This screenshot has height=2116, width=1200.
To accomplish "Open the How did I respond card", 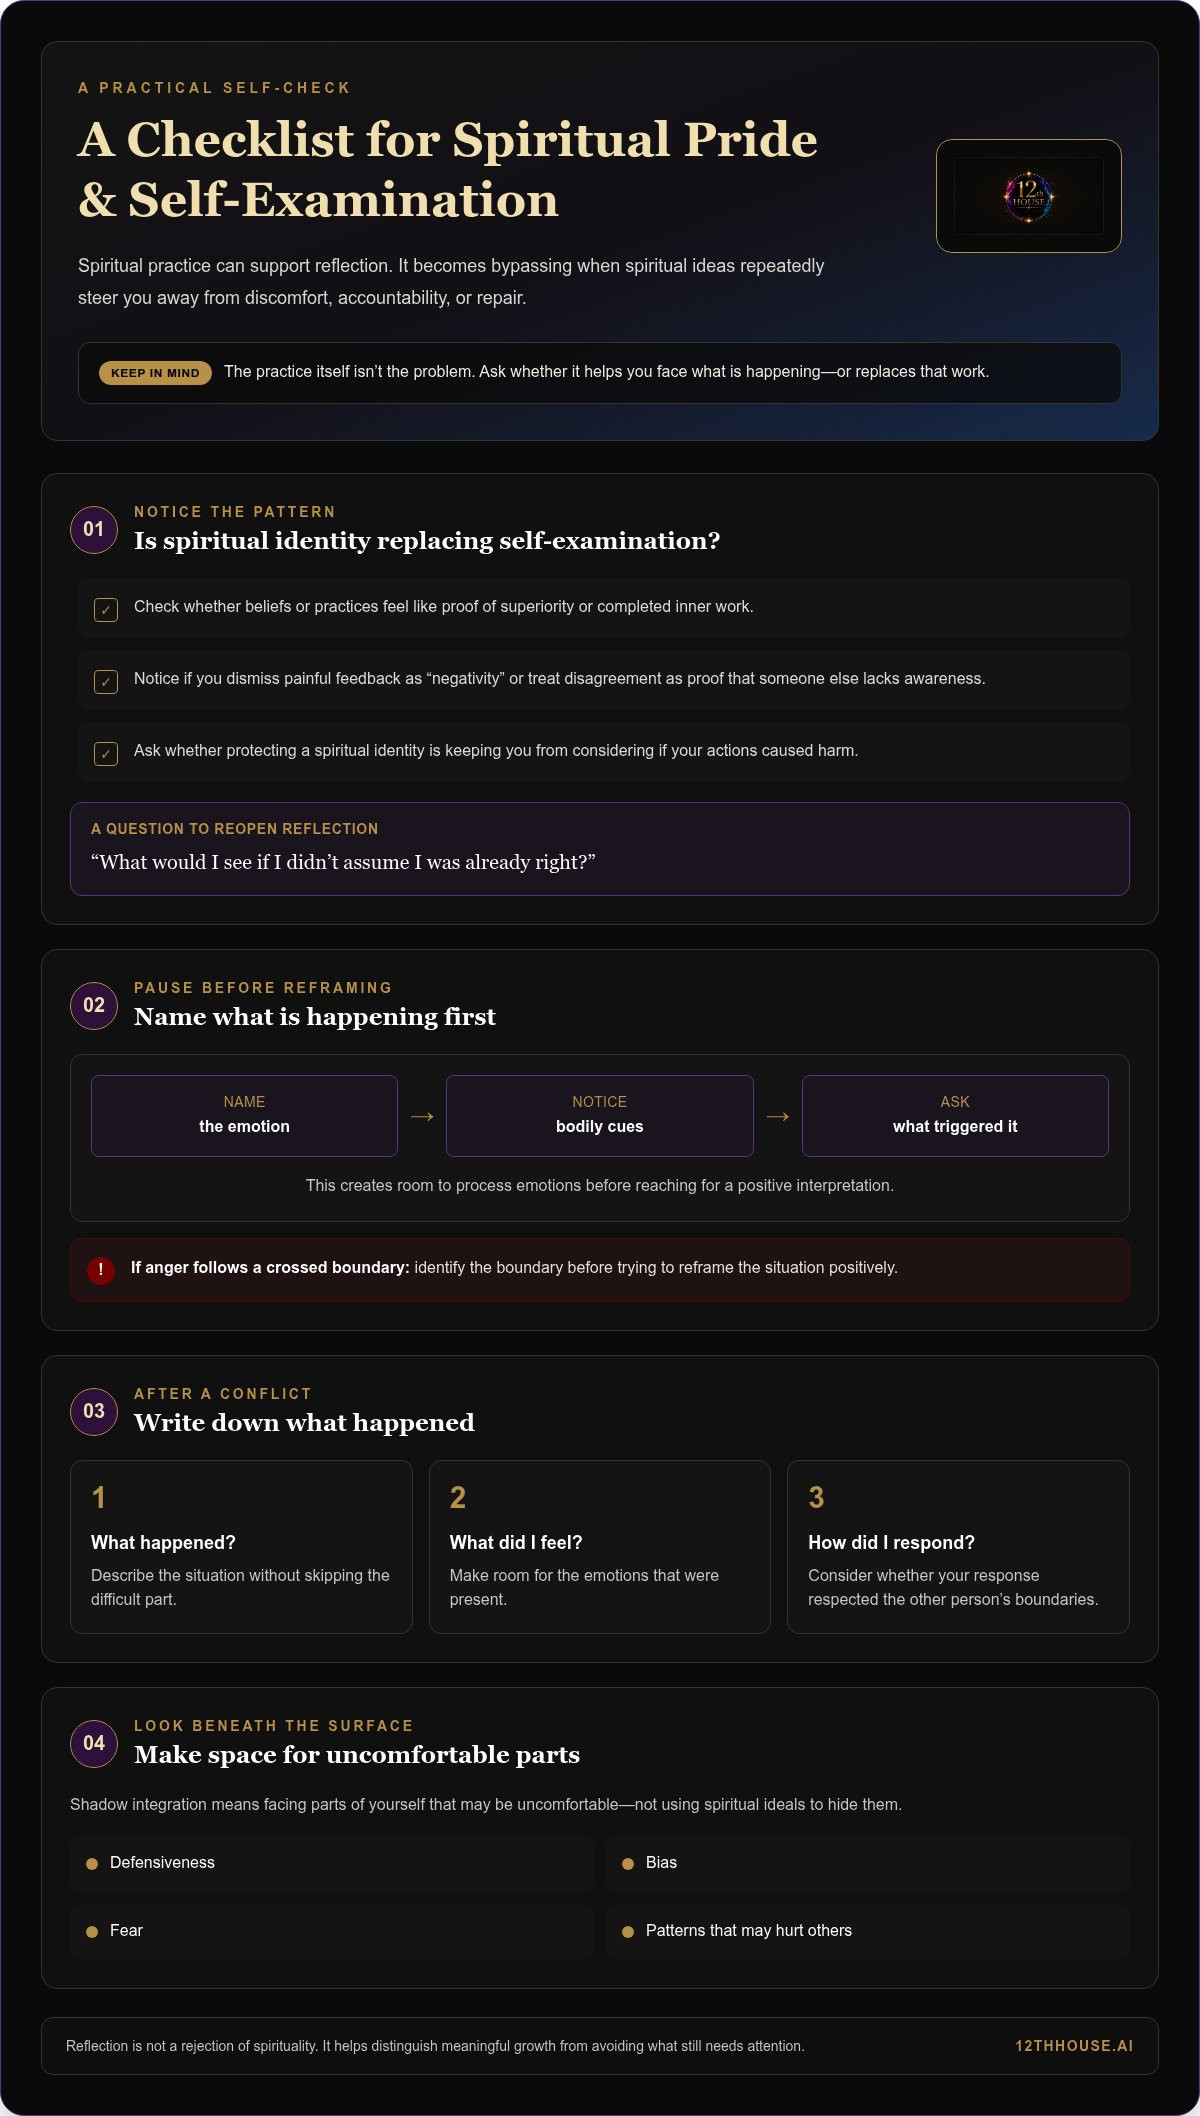I will point(958,1547).
